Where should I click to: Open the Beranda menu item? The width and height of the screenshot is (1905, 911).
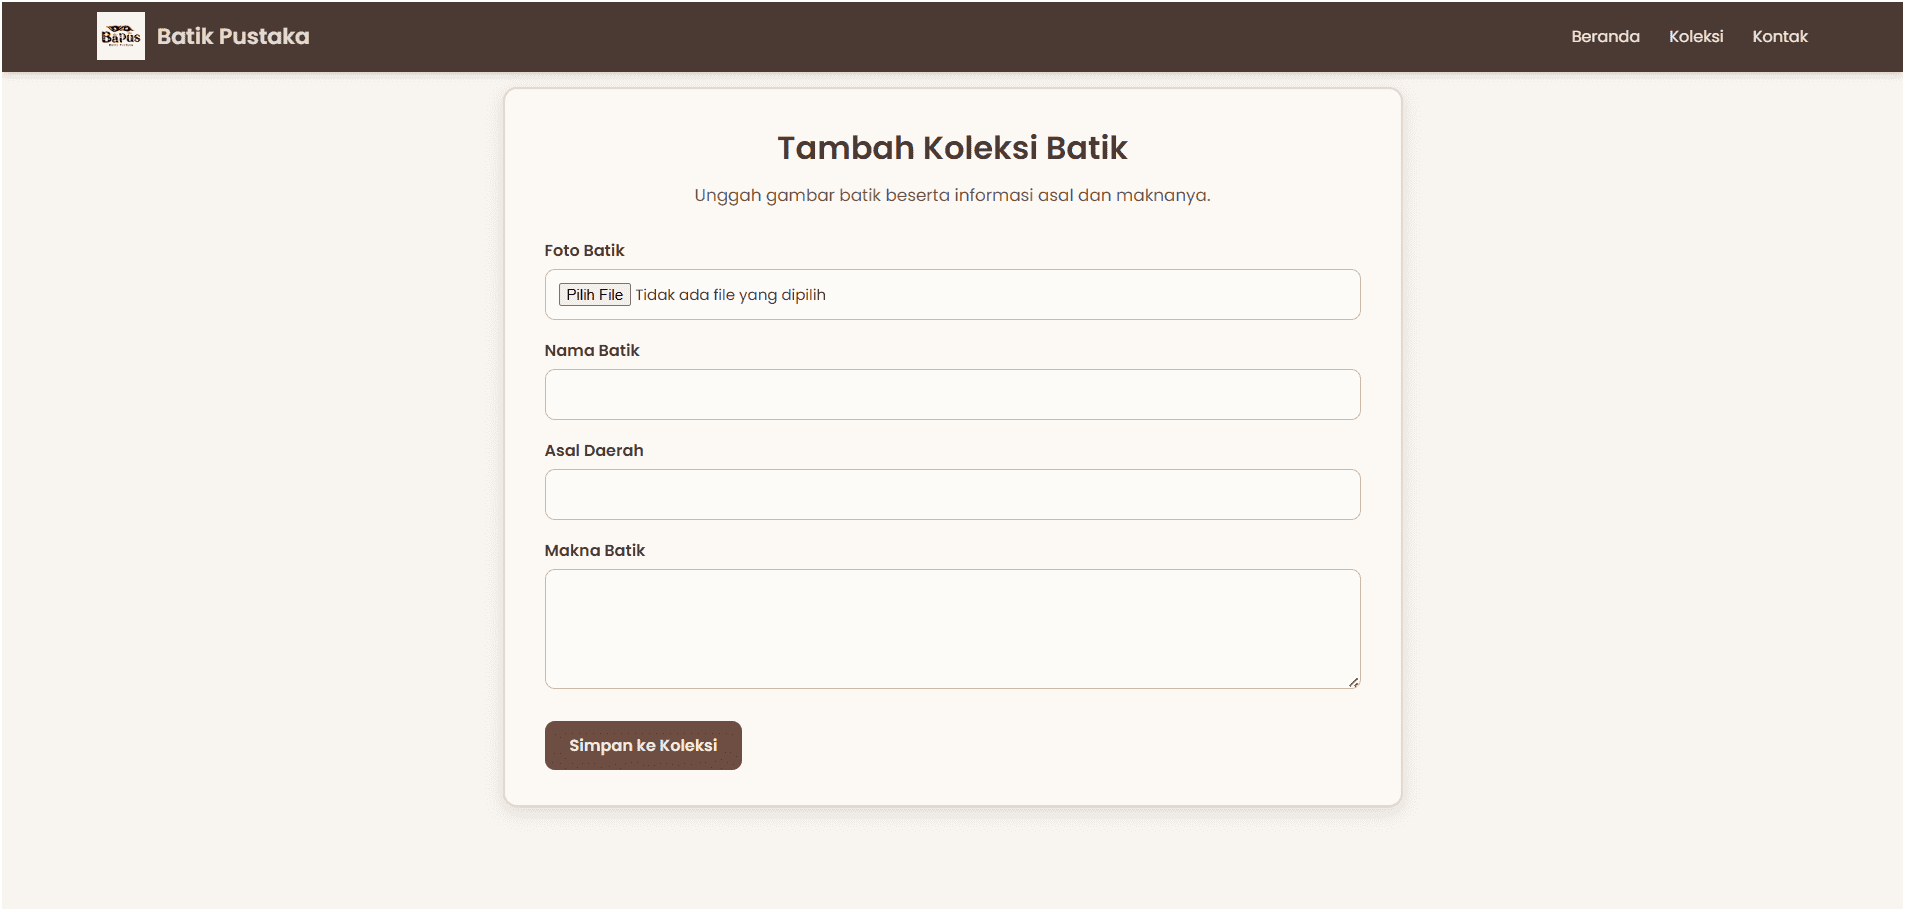pos(1605,36)
